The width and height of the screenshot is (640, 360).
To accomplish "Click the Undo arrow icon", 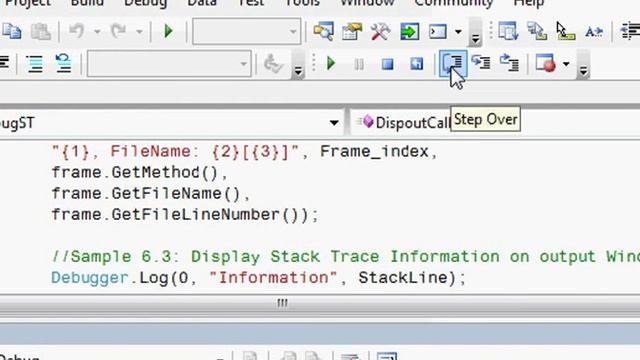I will coord(77,31).
